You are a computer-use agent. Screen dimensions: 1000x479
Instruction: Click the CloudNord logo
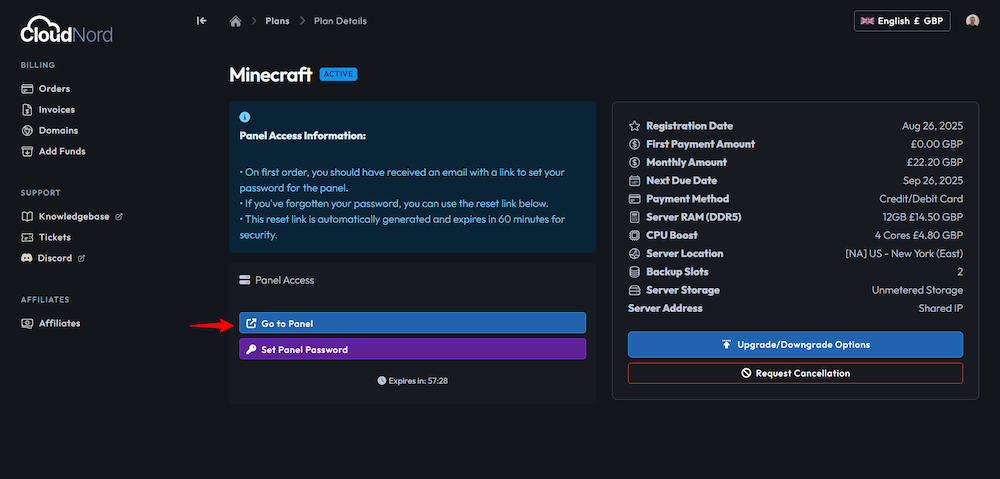(66, 29)
